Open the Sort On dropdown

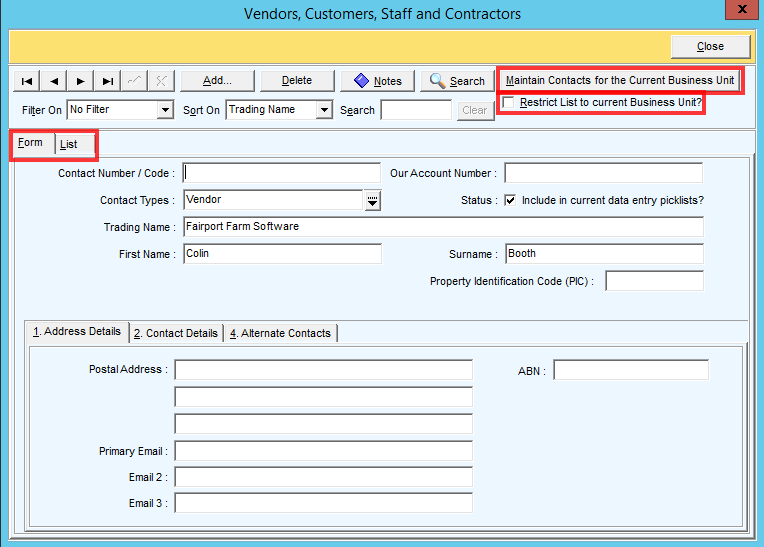point(324,110)
